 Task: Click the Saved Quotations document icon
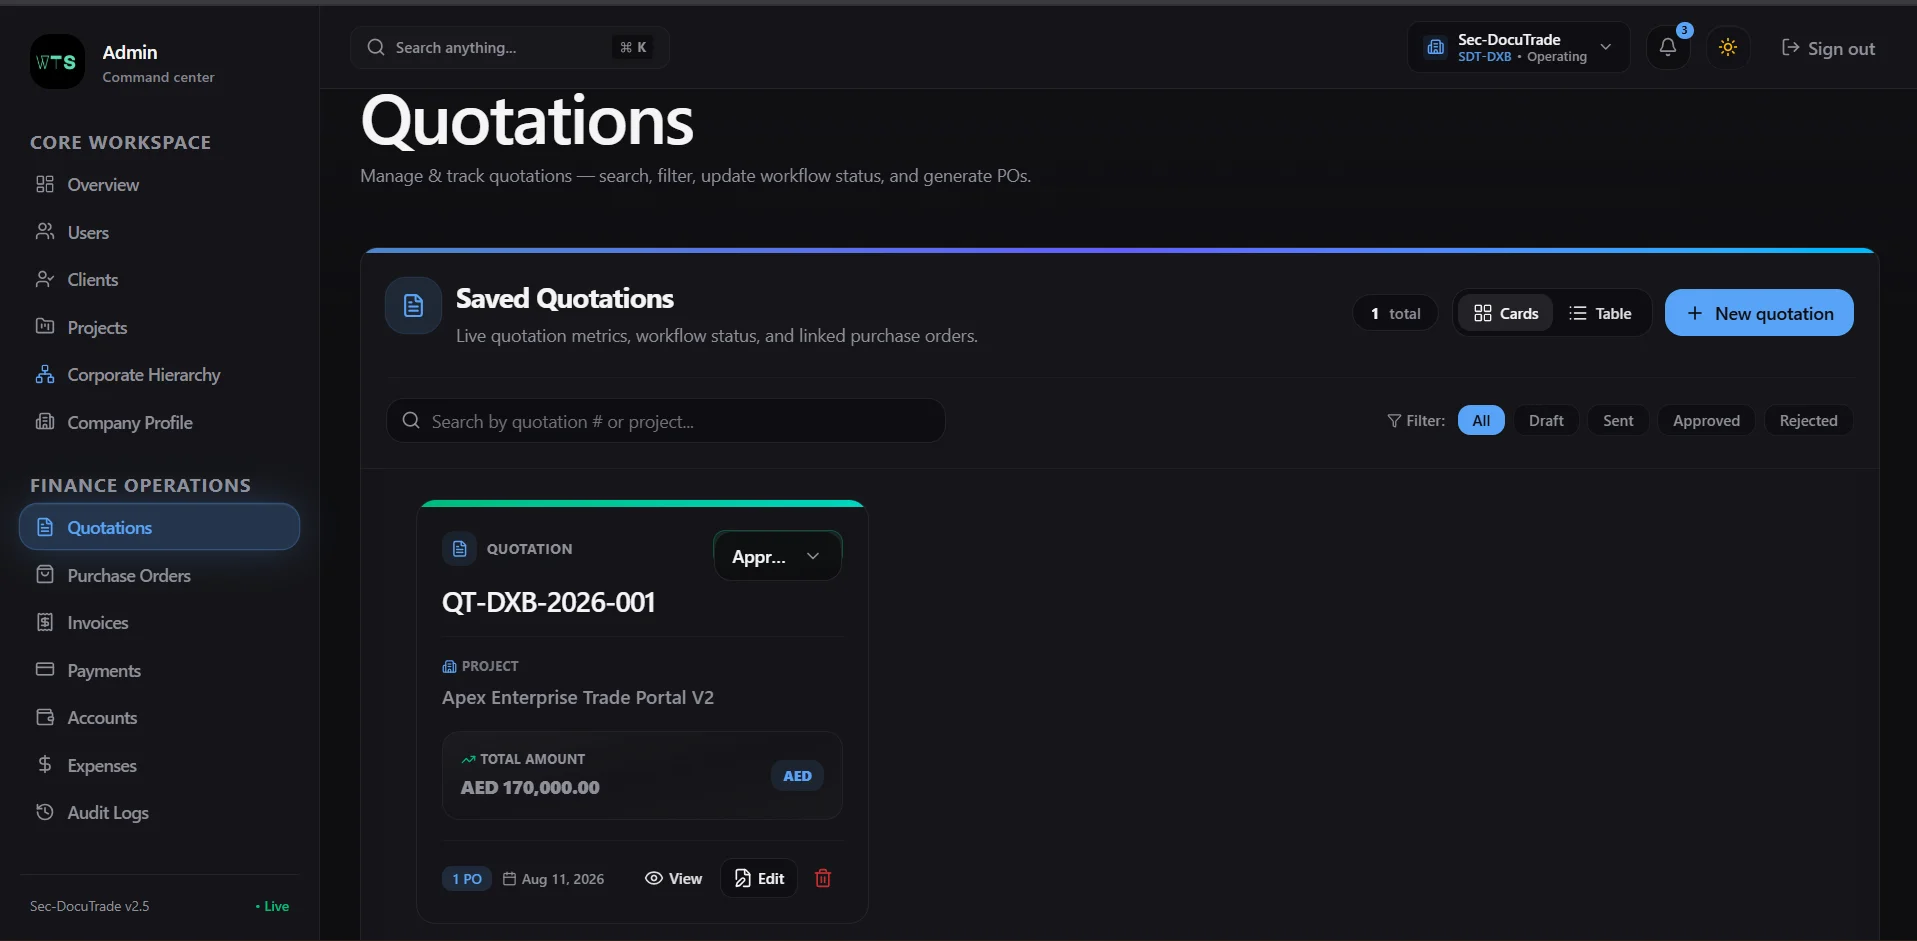point(413,305)
